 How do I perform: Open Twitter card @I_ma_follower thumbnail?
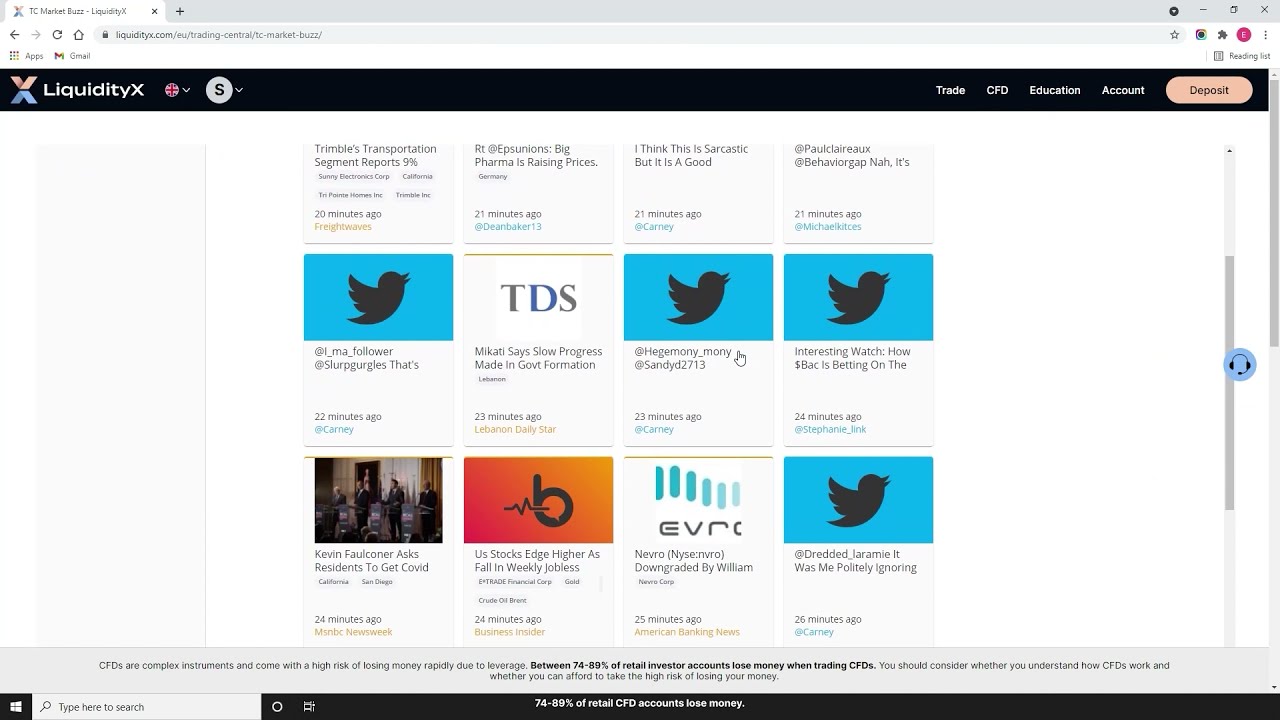[378, 297]
